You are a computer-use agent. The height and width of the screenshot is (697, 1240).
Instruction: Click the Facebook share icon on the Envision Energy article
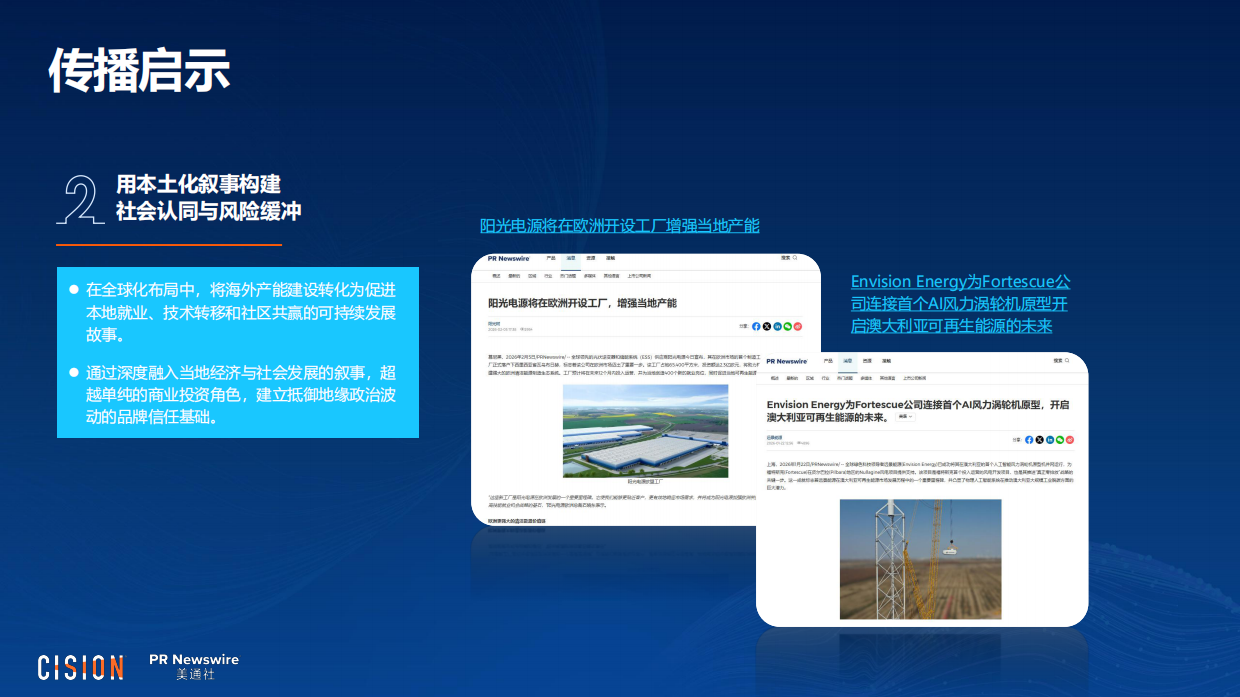(x=1029, y=440)
